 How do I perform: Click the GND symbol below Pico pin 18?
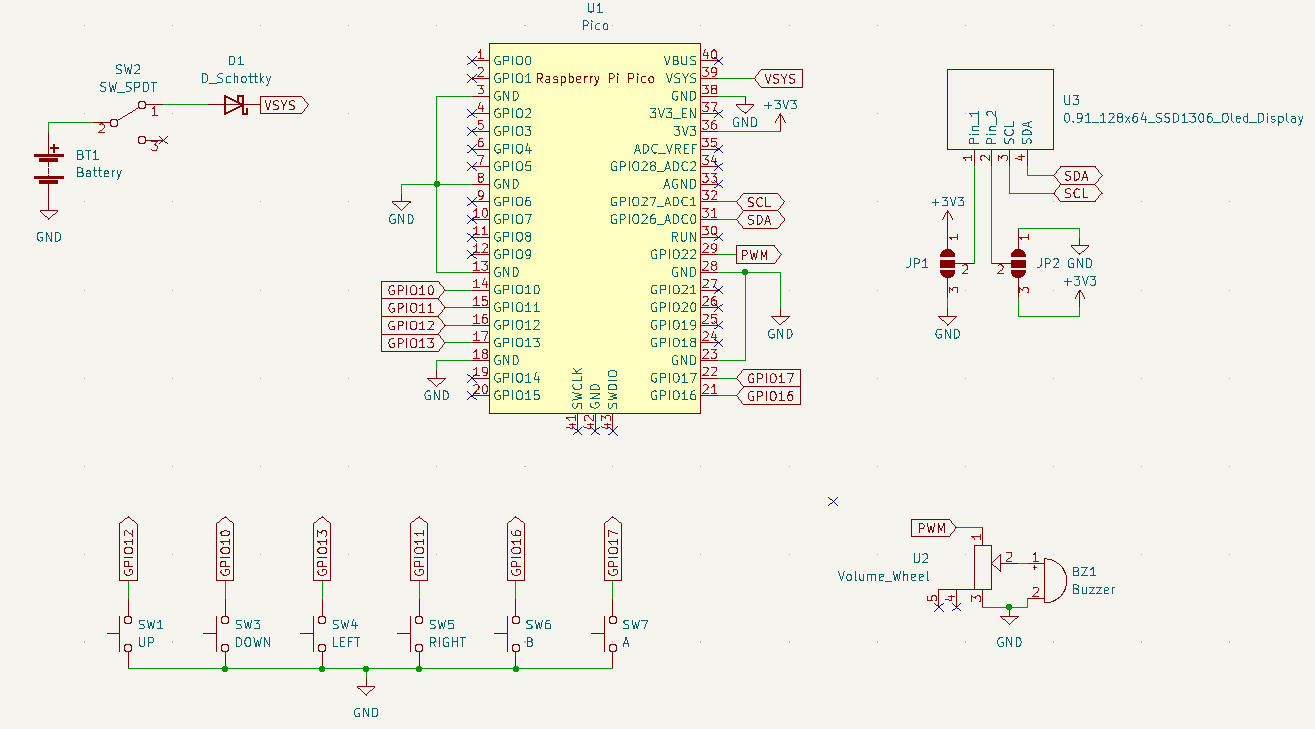(x=436, y=383)
